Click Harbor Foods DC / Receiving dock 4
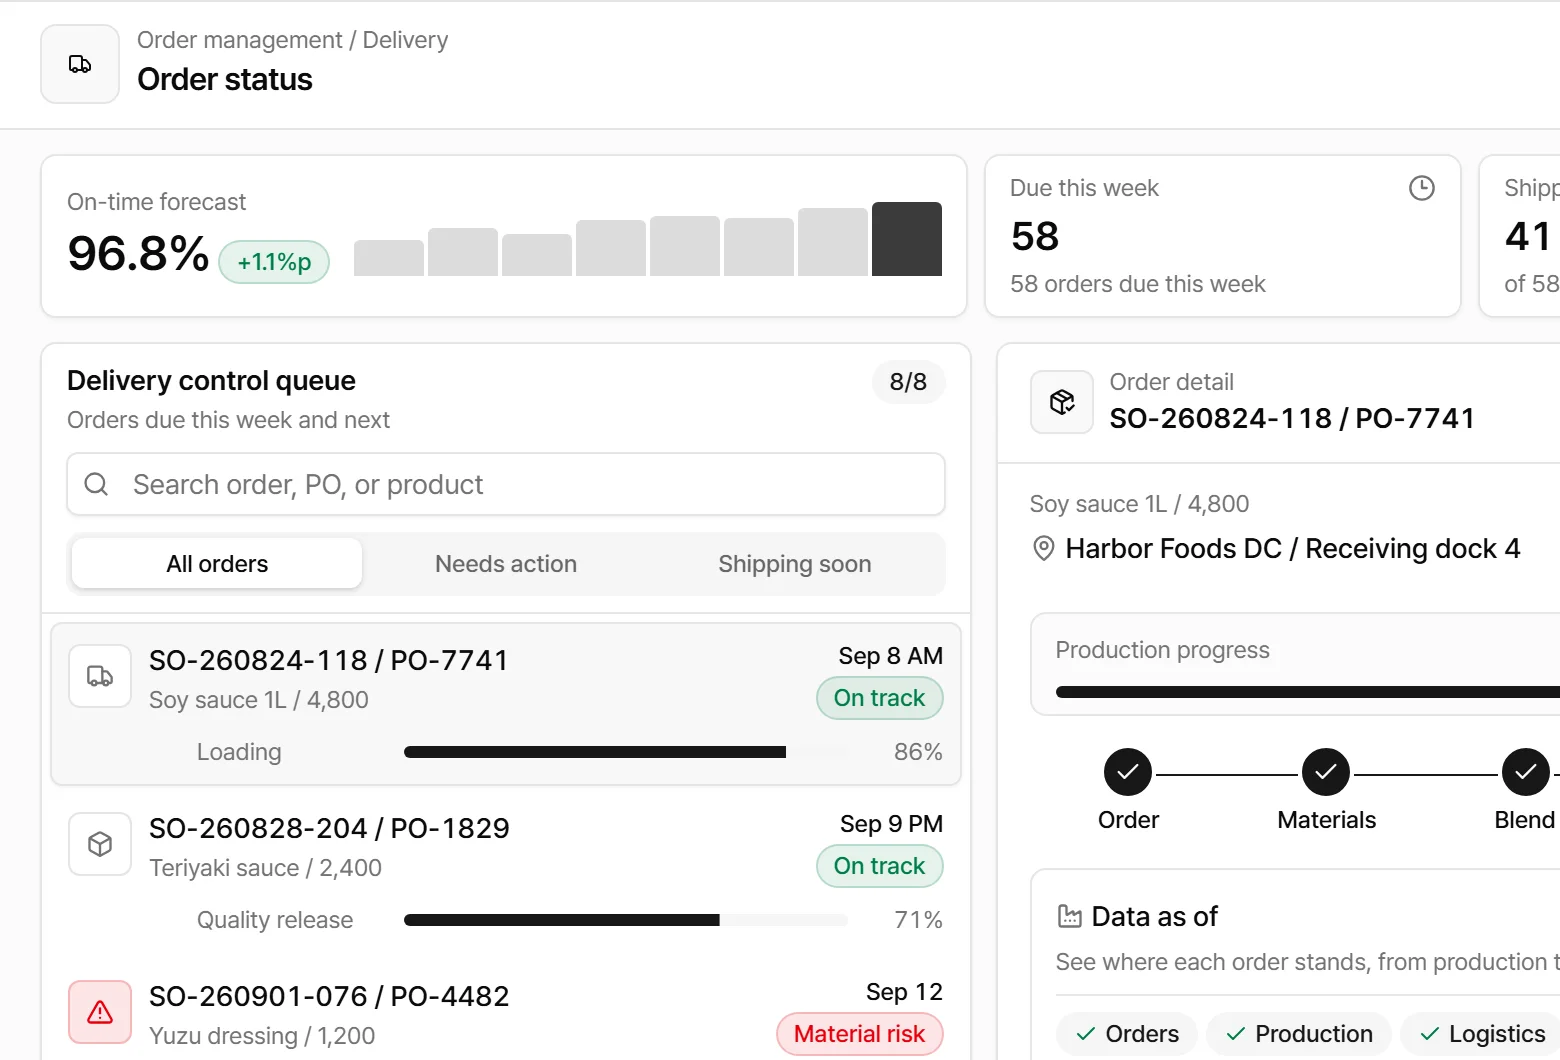Viewport: 1560px width, 1060px height. pos(1293,548)
